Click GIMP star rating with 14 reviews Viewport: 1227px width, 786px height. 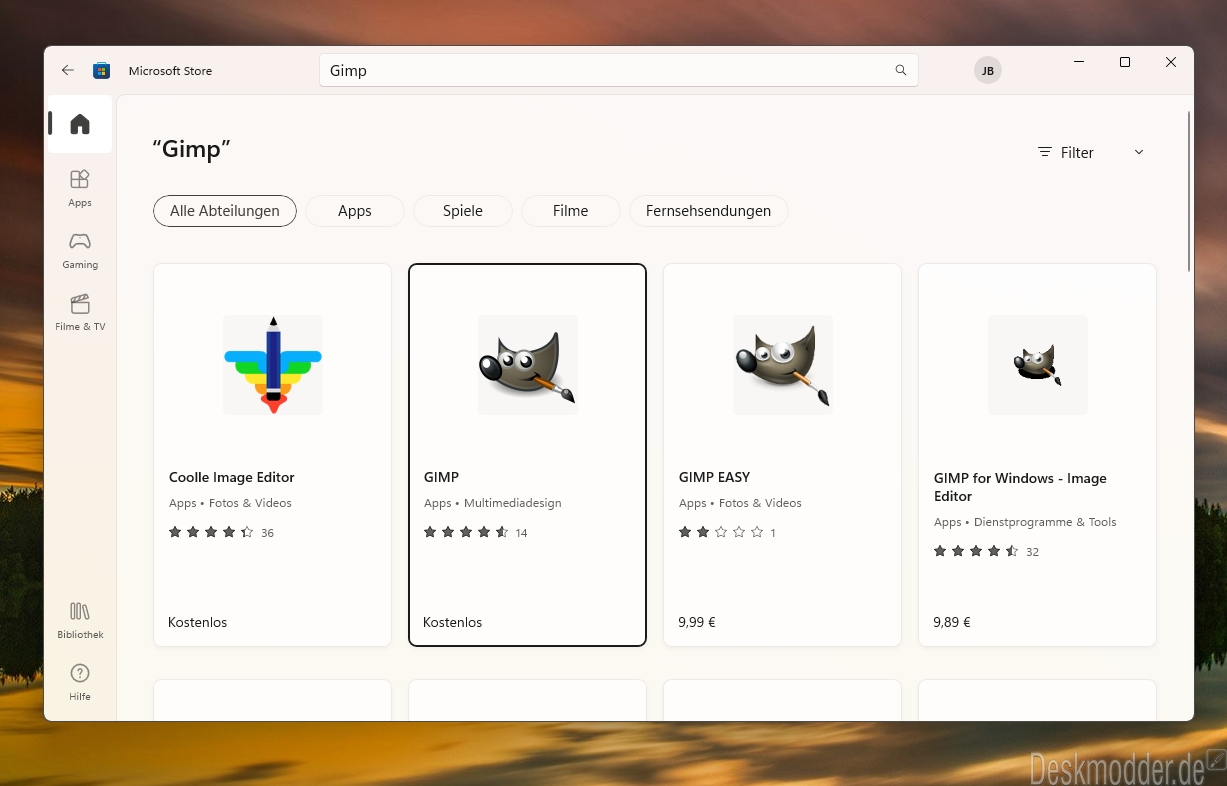pos(466,533)
